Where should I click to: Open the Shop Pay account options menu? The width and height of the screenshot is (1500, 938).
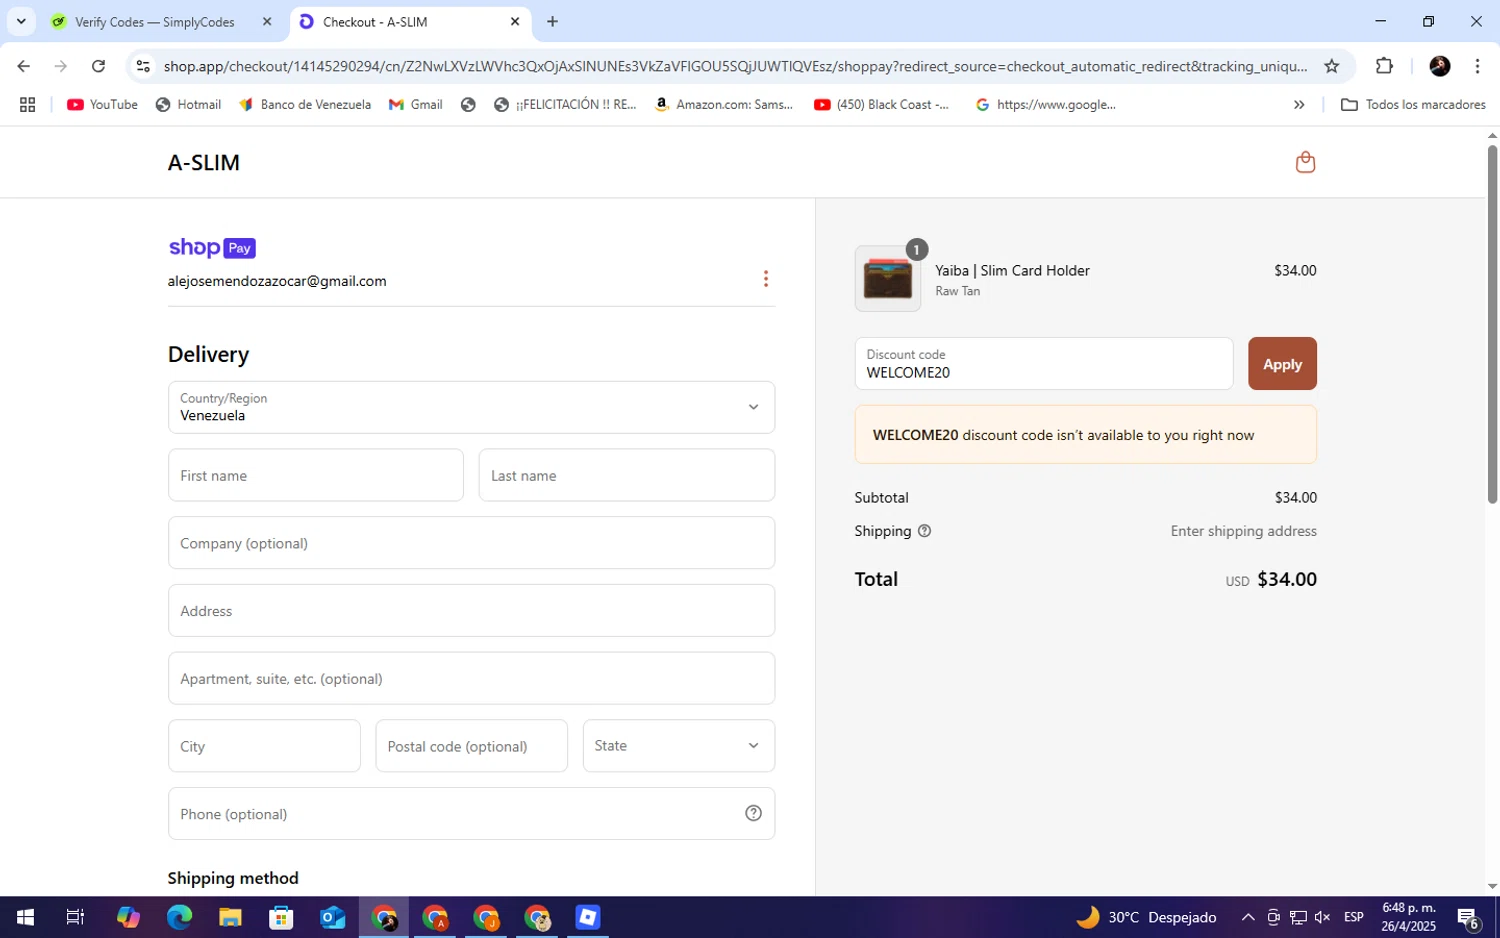(x=766, y=279)
